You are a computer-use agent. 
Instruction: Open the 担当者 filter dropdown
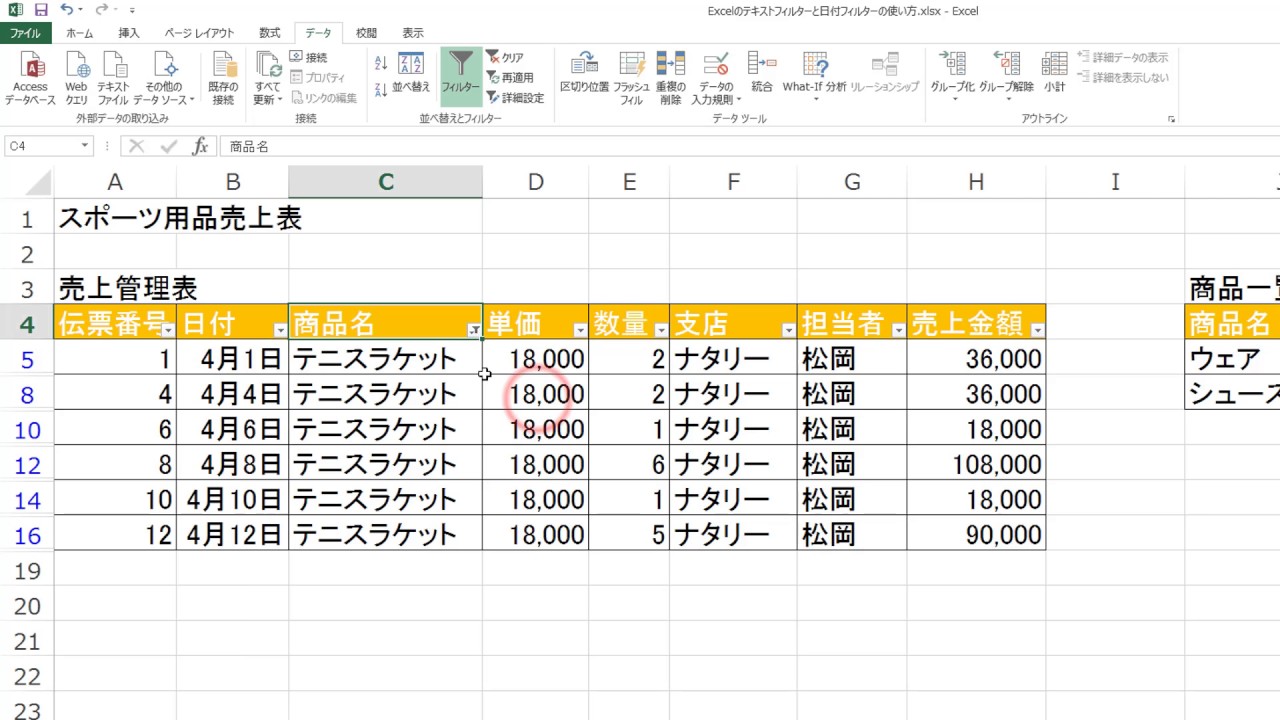point(898,329)
